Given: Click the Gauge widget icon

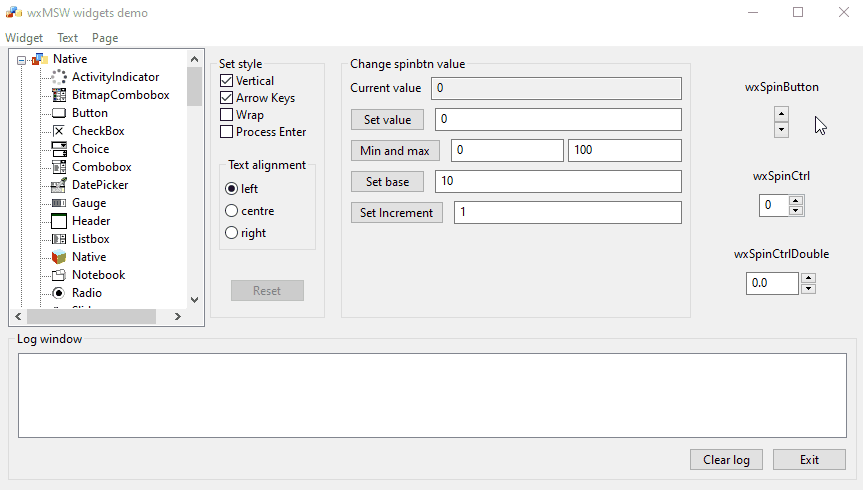Looking at the screenshot, I should click(x=59, y=203).
